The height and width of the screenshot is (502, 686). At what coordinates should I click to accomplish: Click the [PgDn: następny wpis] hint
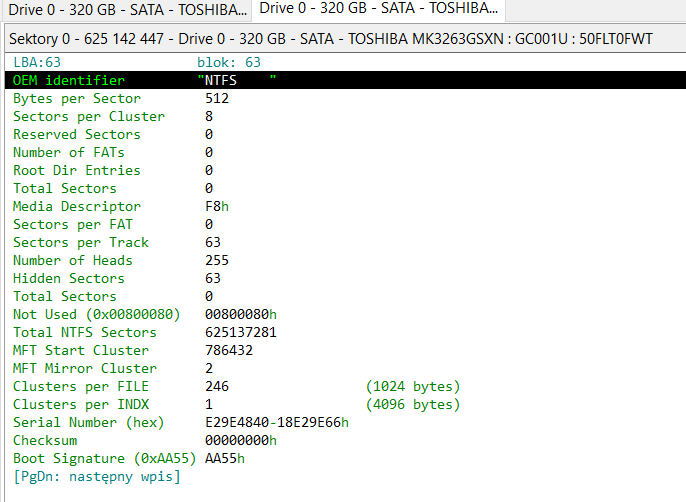pos(97,476)
